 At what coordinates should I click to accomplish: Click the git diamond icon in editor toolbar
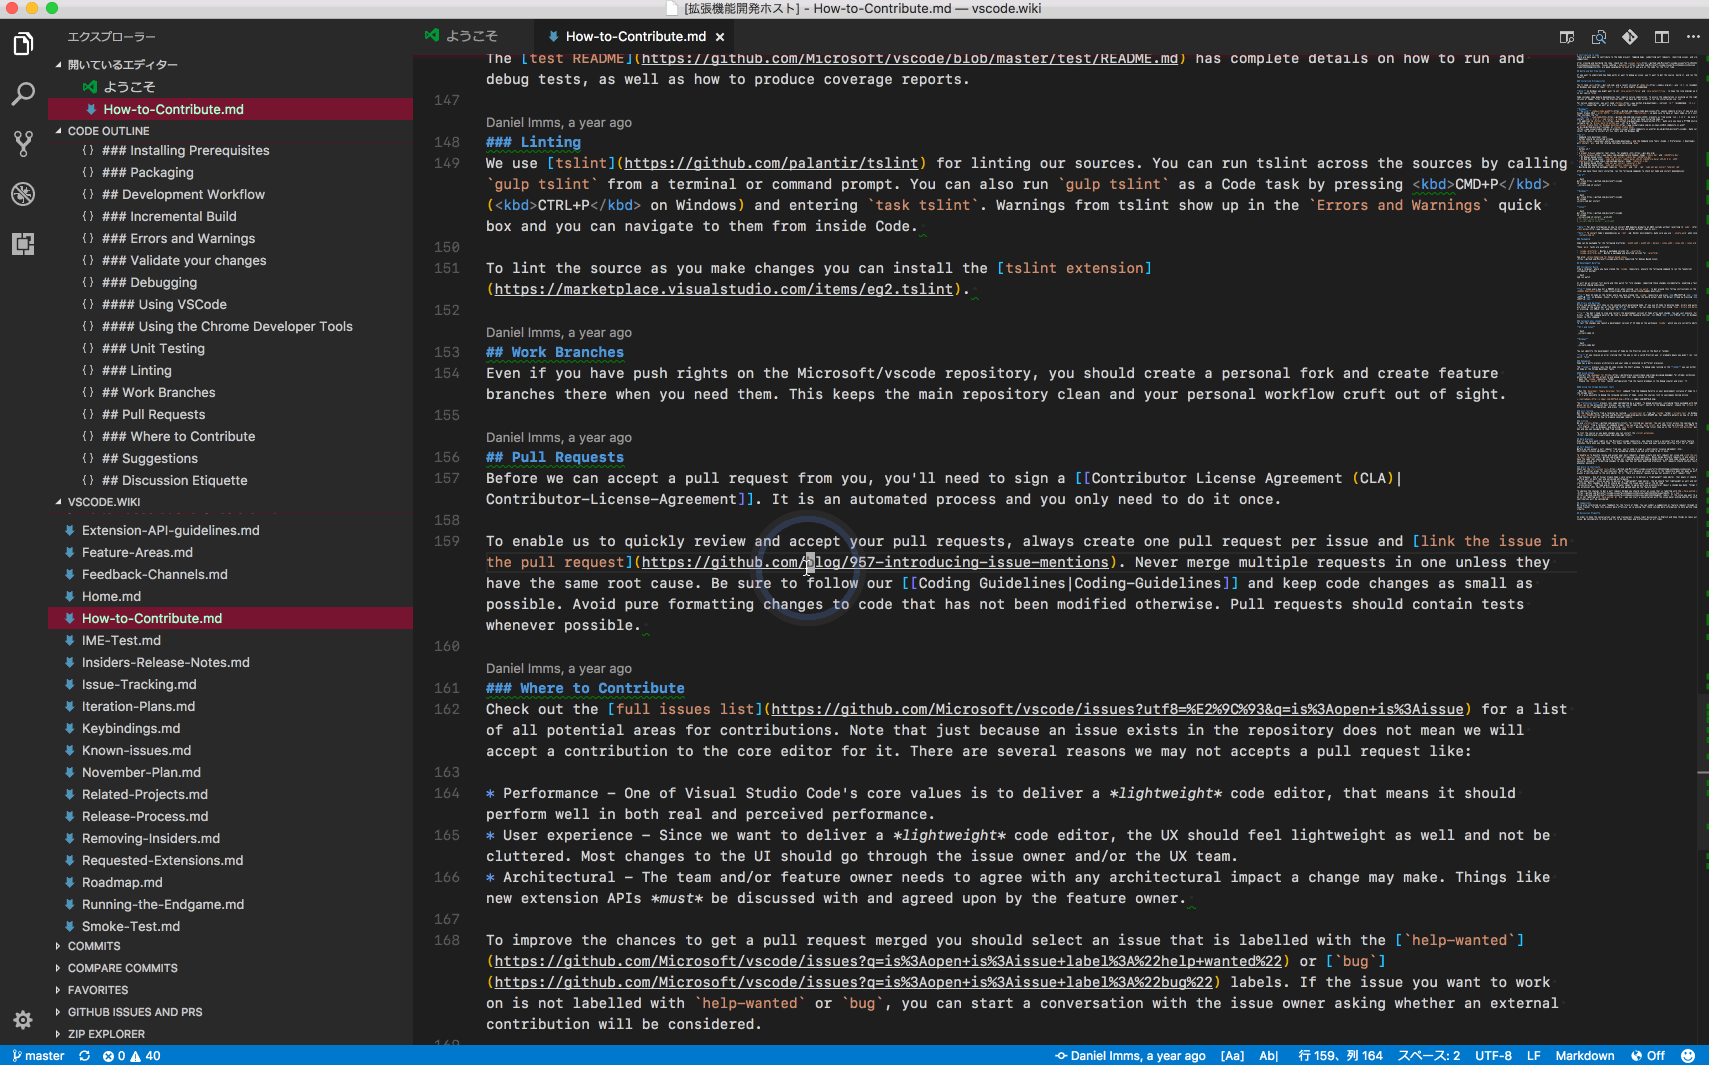pos(1630,37)
